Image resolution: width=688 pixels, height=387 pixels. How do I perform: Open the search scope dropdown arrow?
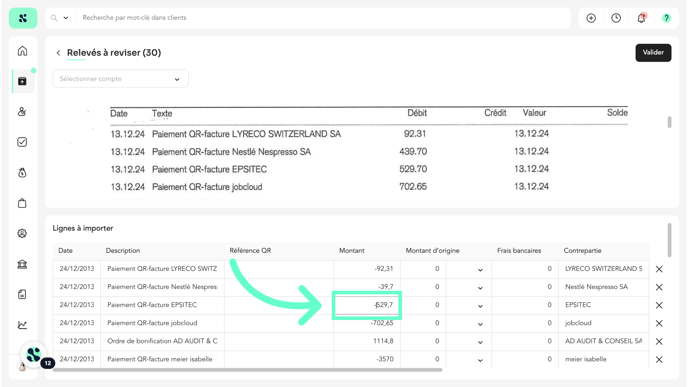(66, 18)
